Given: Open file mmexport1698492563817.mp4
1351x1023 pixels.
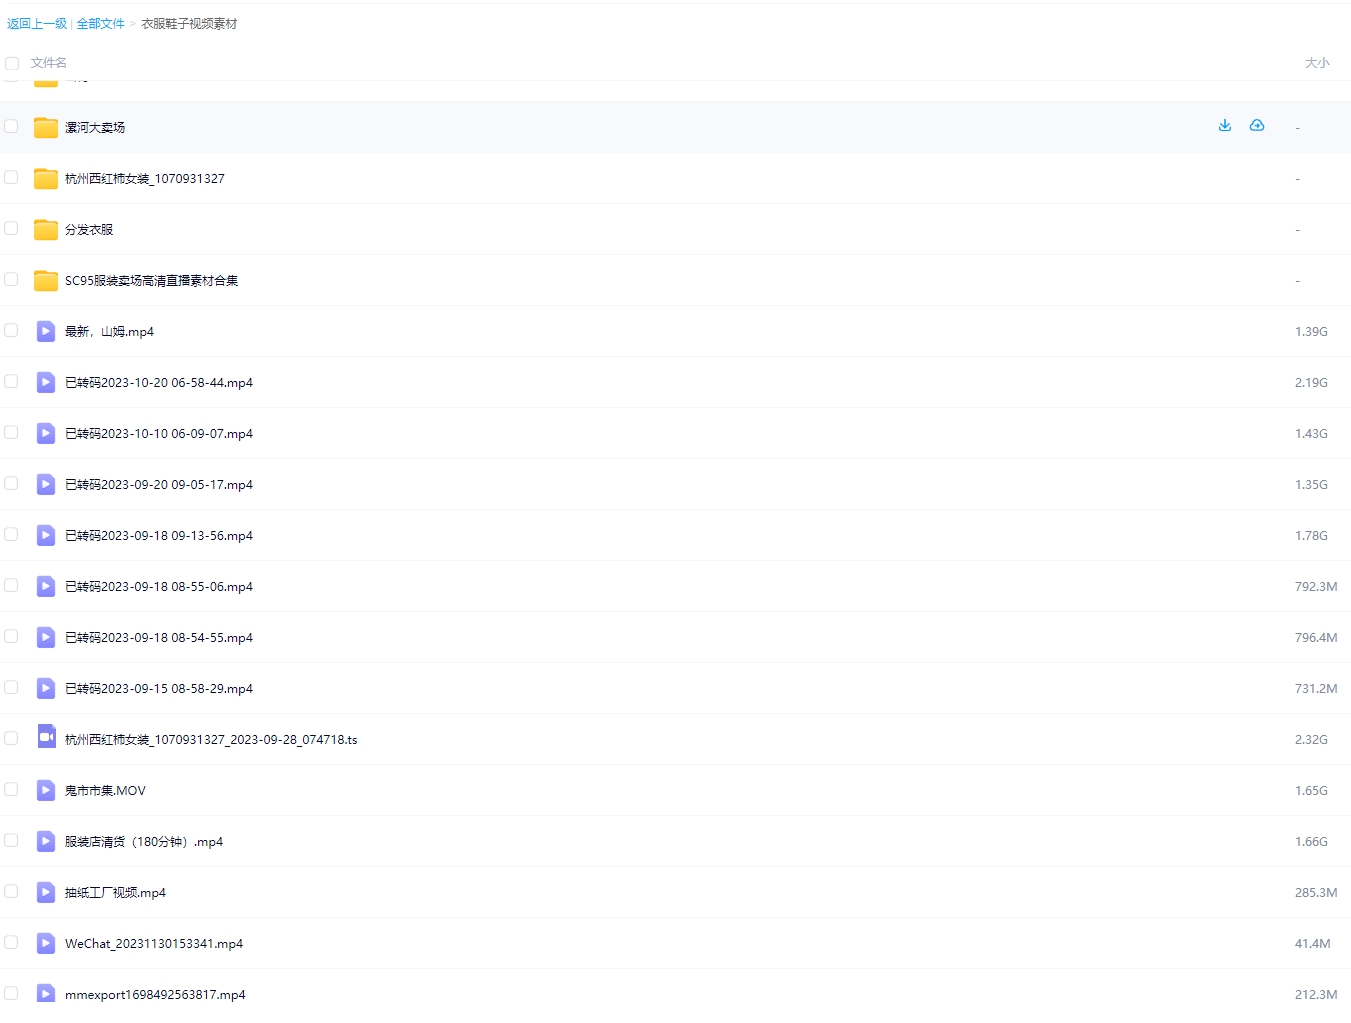Looking at the screenshot, I should [x=155, y=995].
